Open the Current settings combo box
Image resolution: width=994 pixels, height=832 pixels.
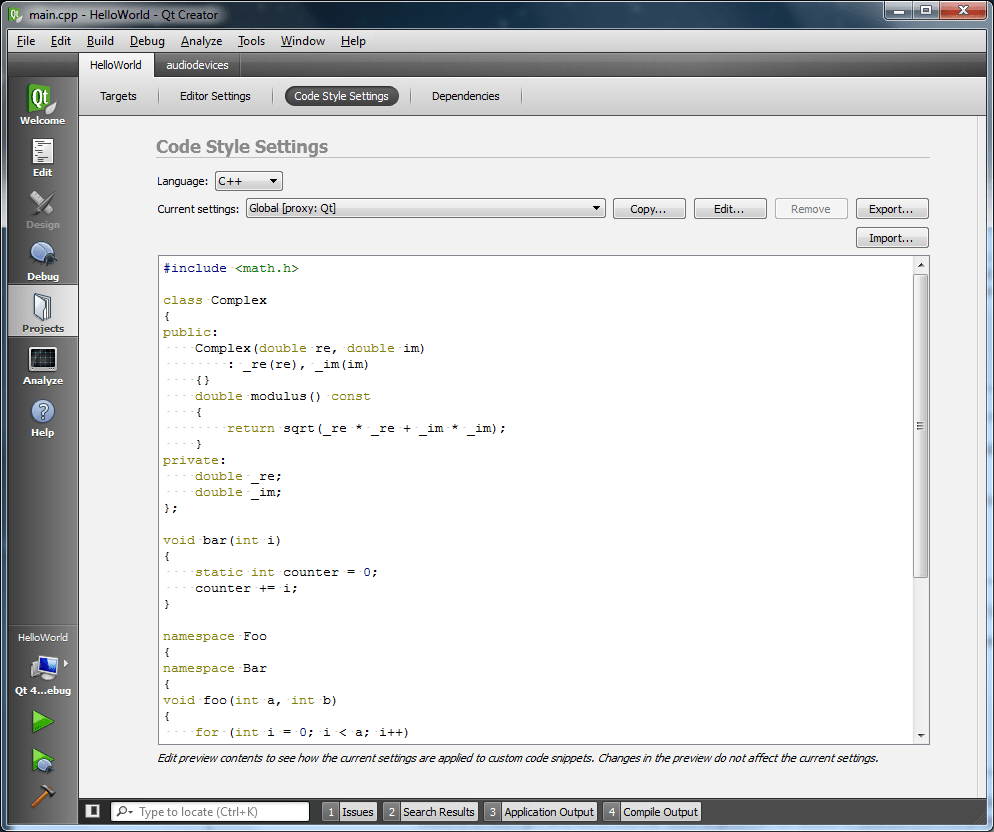pyautogui.click(x=425, y=208)
